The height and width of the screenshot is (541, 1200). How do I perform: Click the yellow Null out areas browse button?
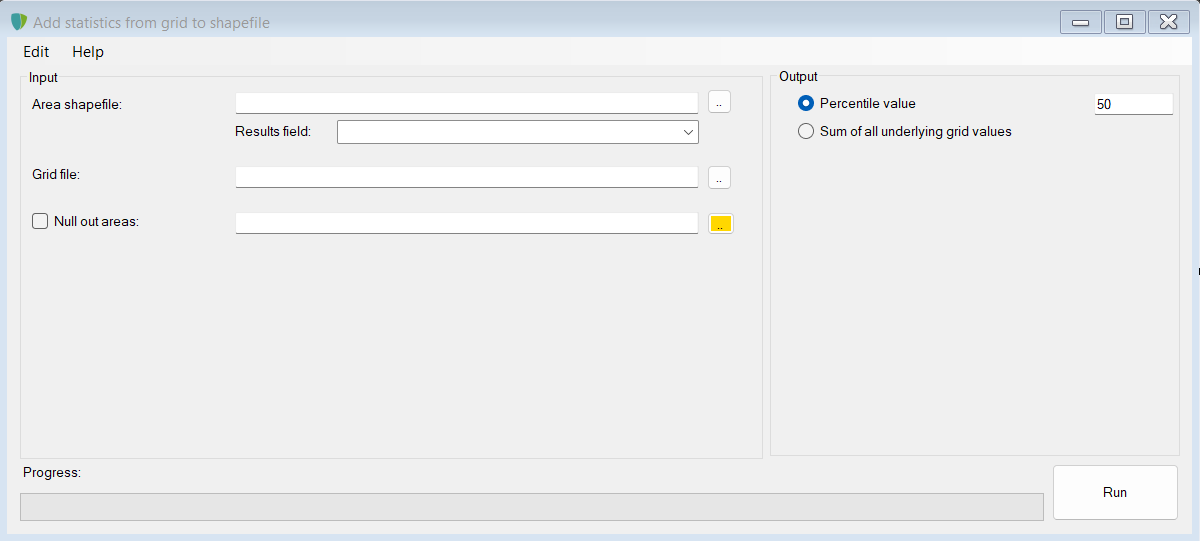[x=721, y=224]
